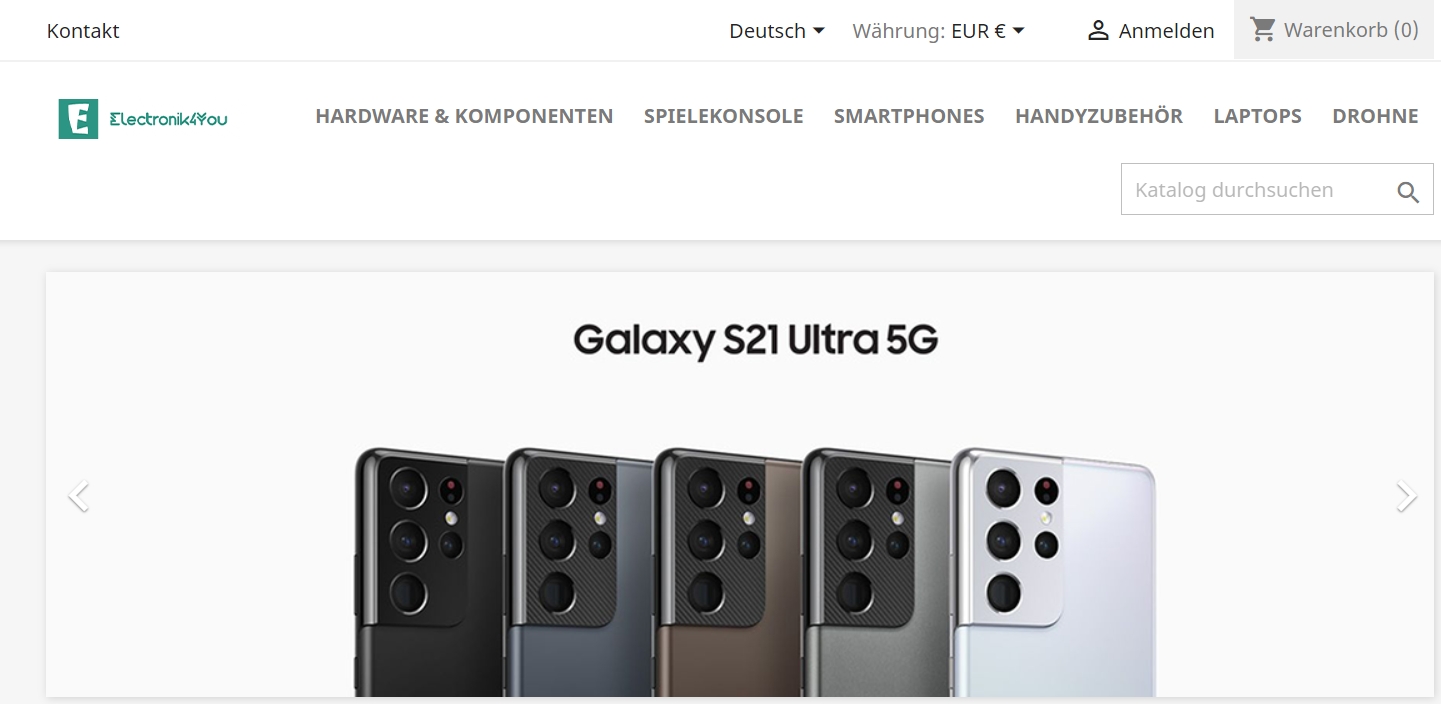This screenshot has width=1441, height=704.
Task: Click the search magnifier icon
Action: [1408, 192]
